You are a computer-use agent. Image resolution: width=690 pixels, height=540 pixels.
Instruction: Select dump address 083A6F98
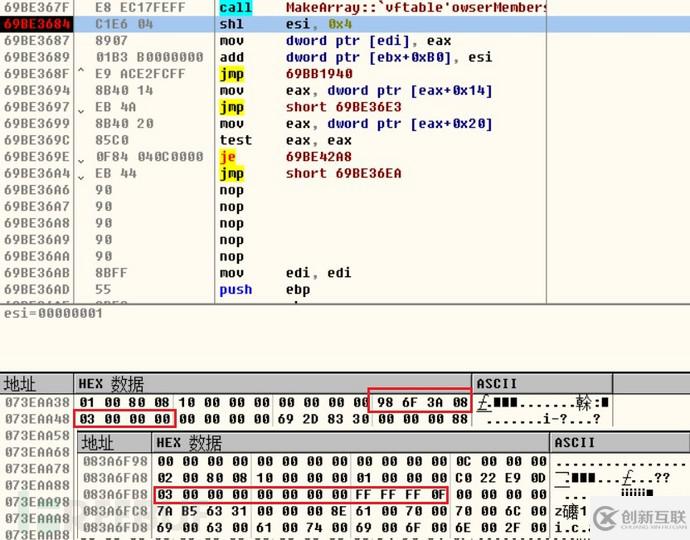coord(115,461)
